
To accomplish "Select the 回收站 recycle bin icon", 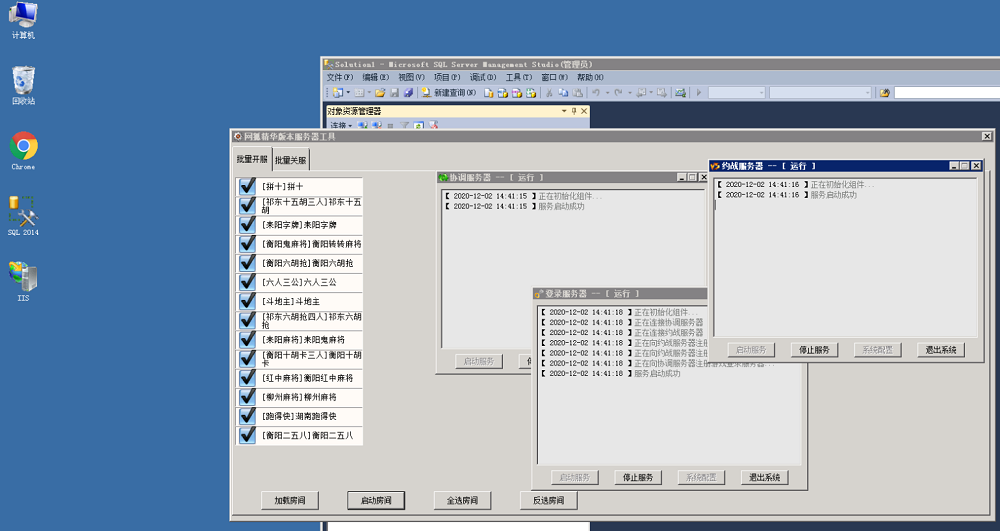I will click(23, 82).
